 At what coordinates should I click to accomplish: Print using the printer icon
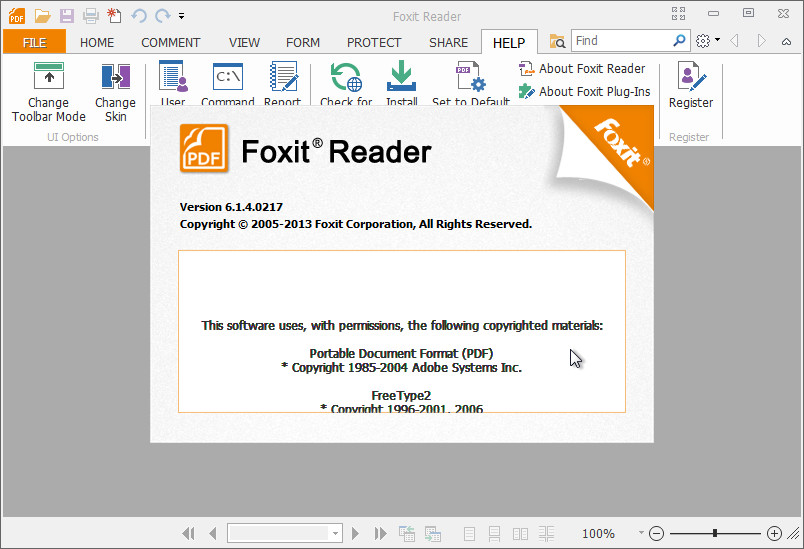click(91, 16)
